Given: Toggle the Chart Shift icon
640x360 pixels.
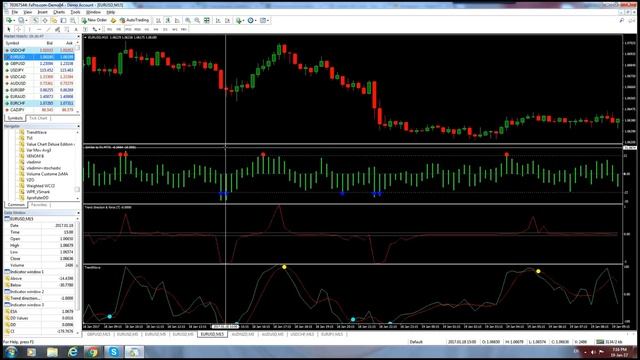Looking at the screenshot, I should coord(228,20).
